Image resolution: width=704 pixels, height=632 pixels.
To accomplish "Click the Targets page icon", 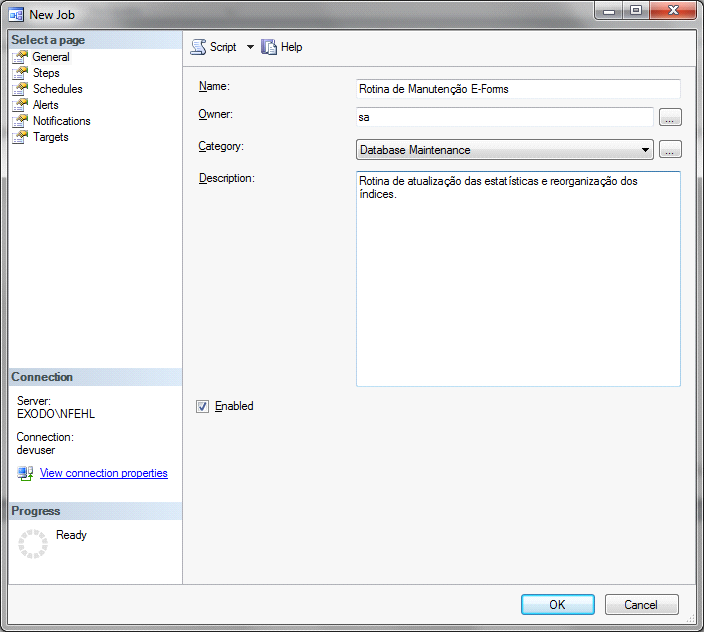I will click(20, 137).
